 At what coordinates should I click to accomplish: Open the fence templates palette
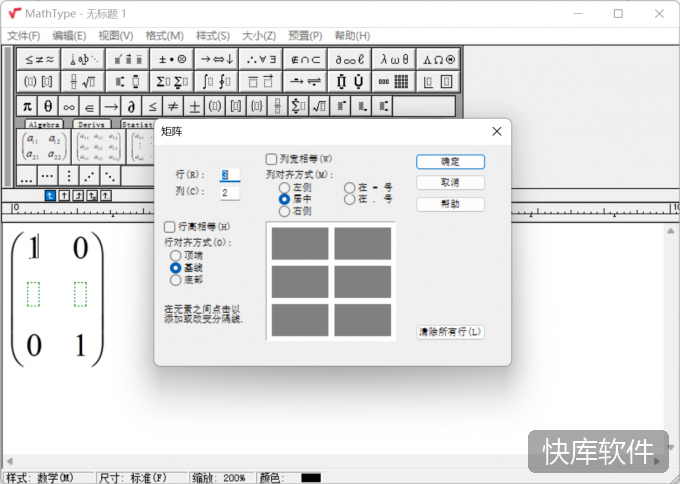tap(39, 82)
